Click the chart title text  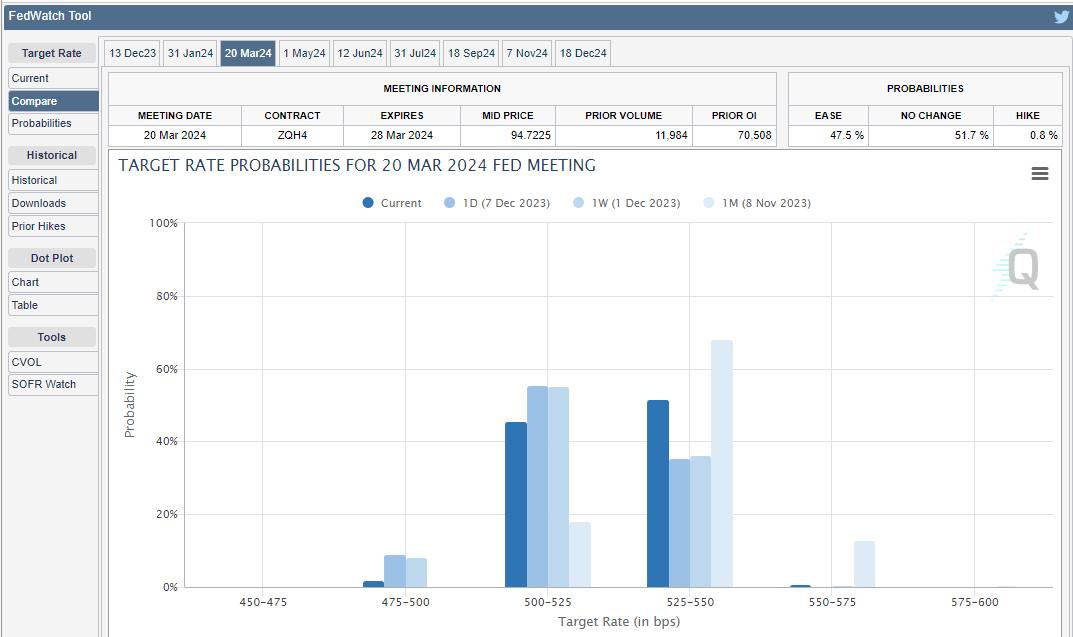(357, 166)
